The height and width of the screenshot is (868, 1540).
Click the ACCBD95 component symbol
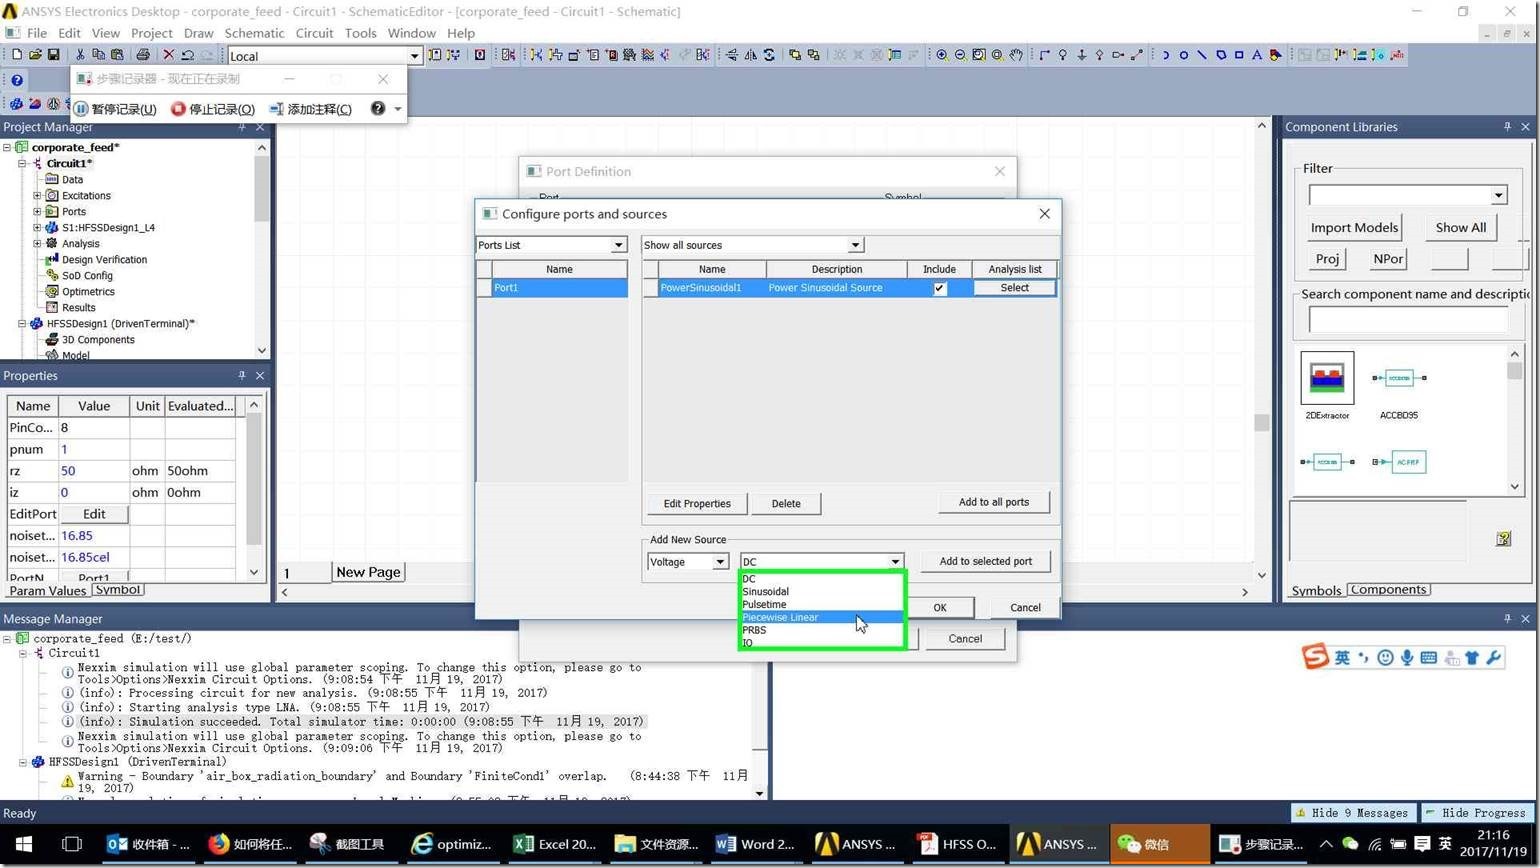1399,378
